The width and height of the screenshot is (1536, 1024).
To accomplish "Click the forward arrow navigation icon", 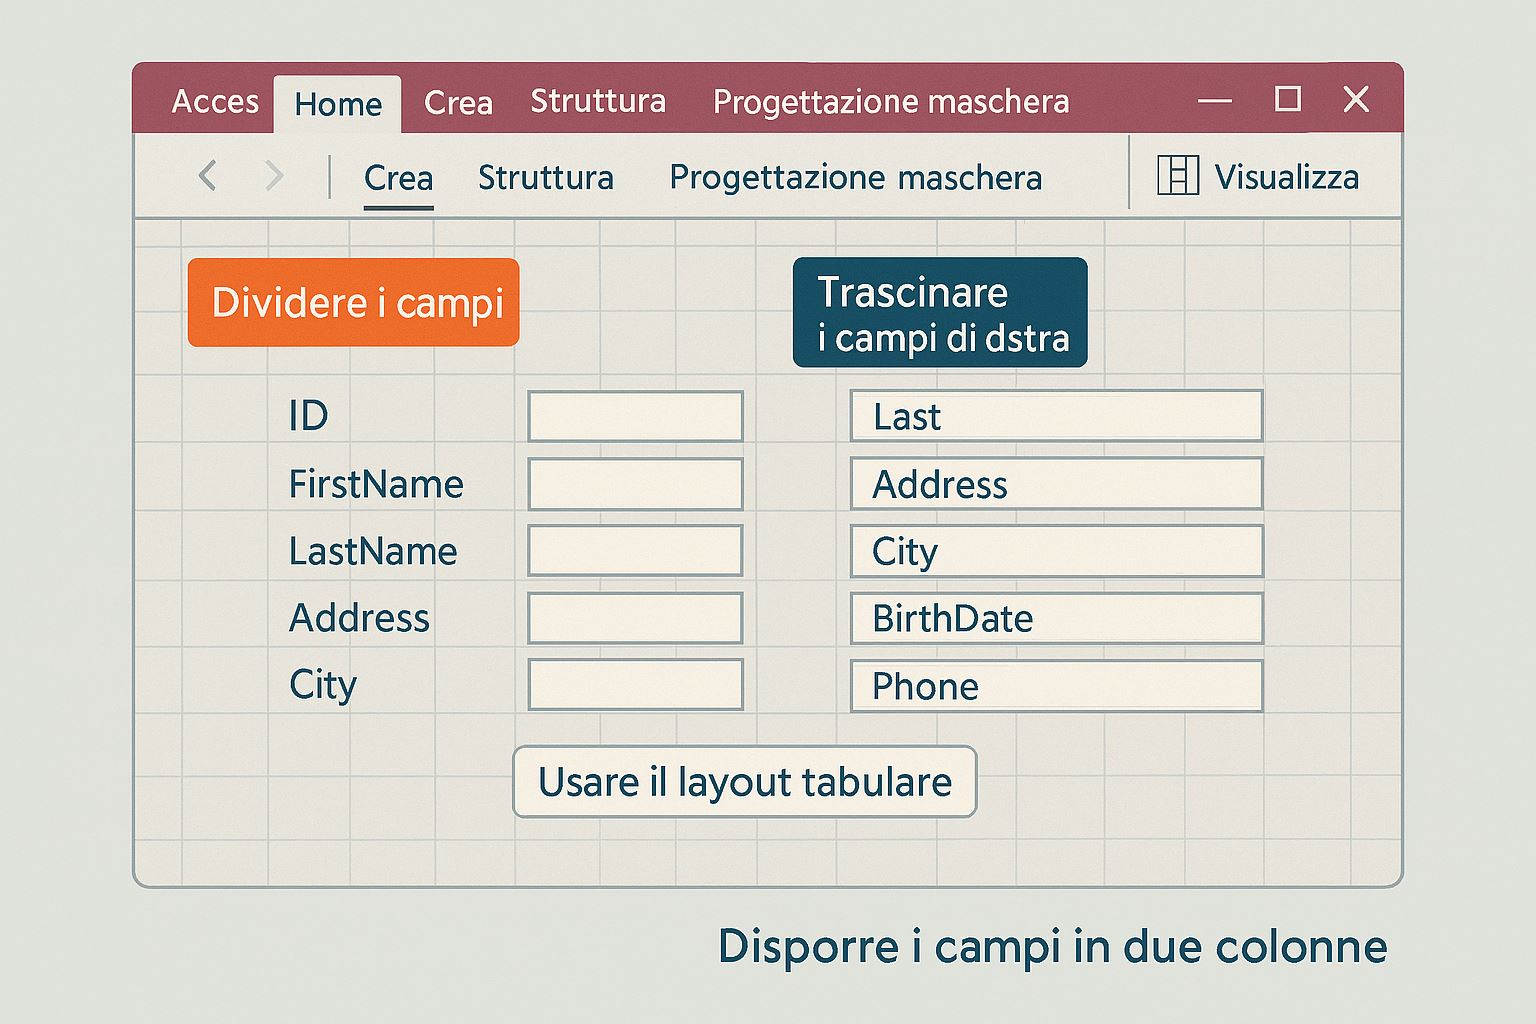I will pos(273,176).
